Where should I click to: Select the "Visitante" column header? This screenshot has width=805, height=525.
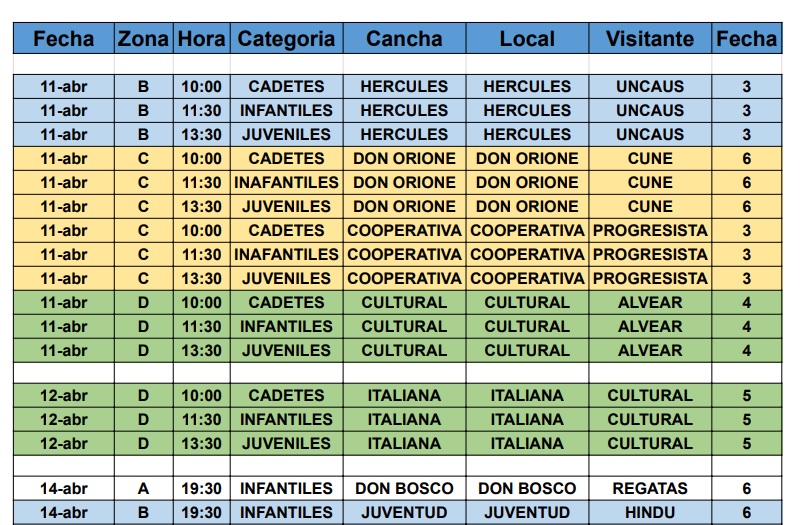pyautogui.click(x=650, y=39)
